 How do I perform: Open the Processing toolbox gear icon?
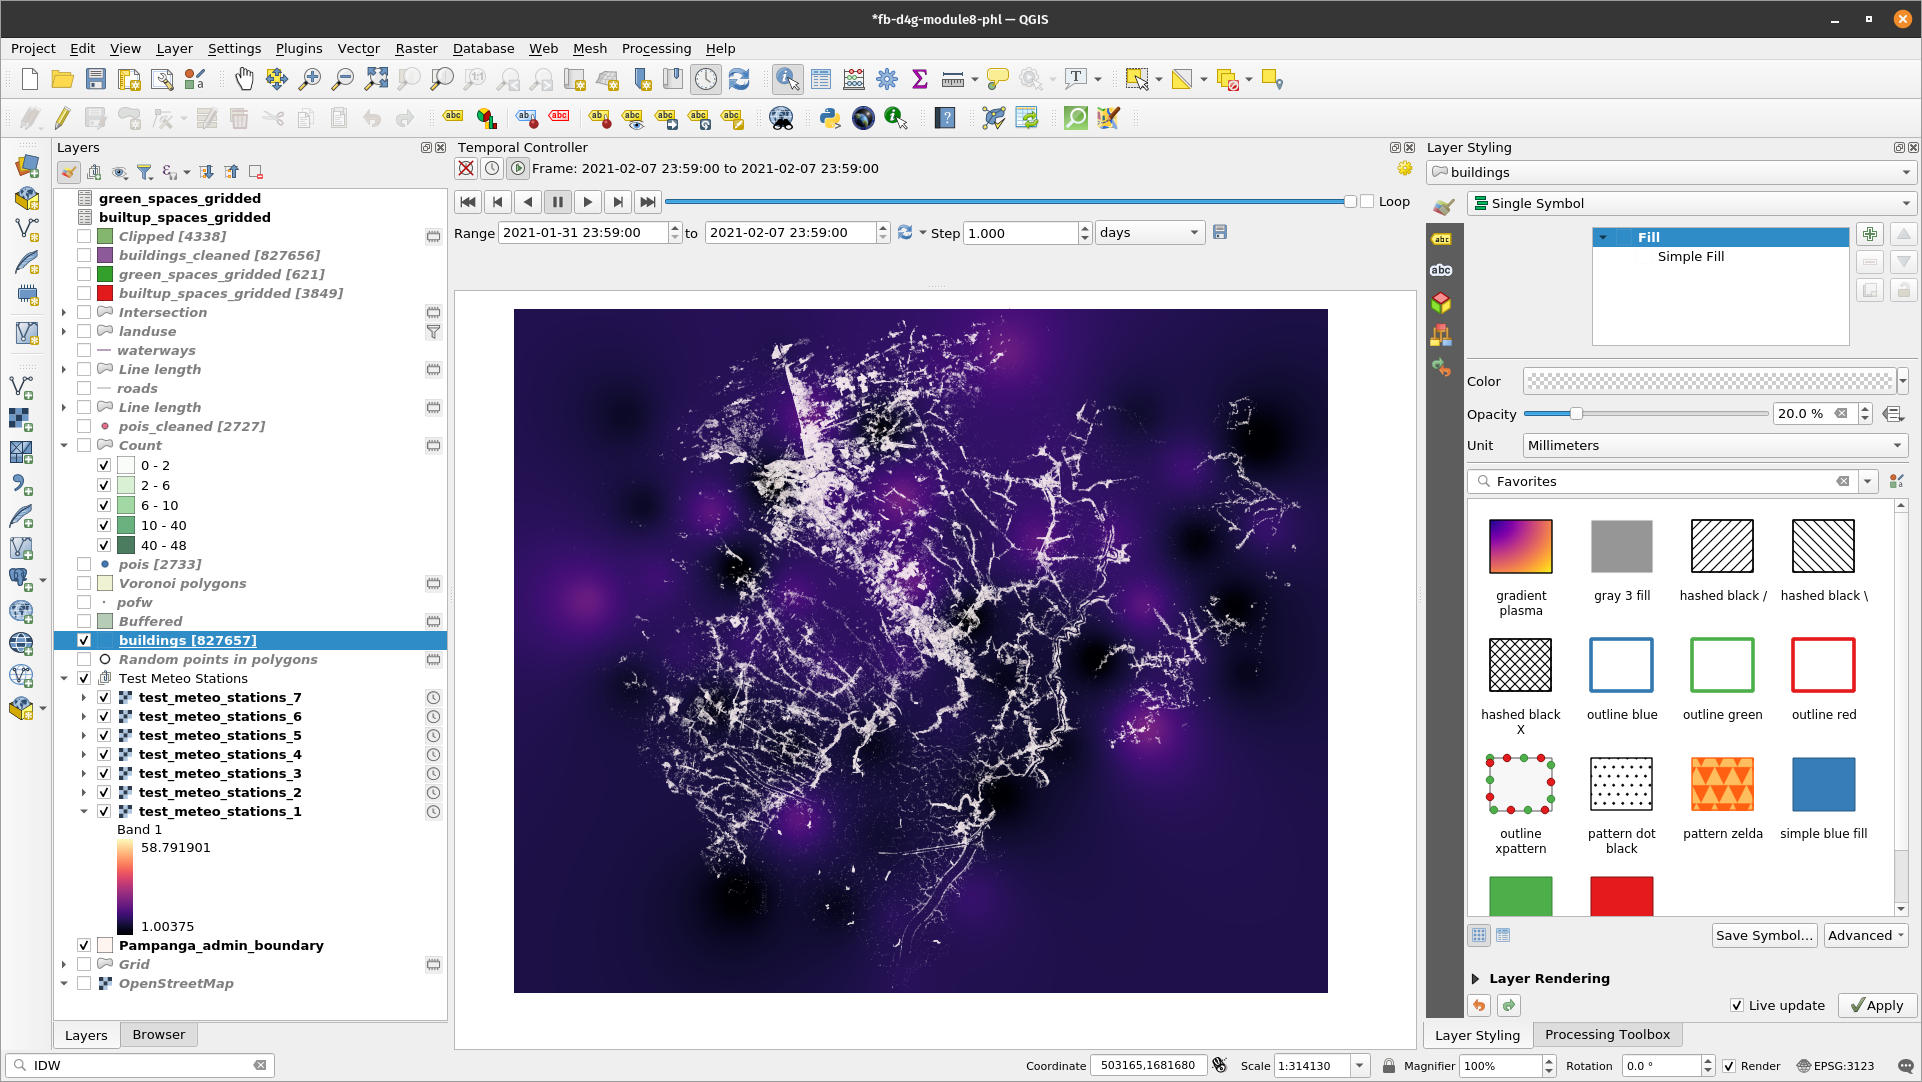886,79
